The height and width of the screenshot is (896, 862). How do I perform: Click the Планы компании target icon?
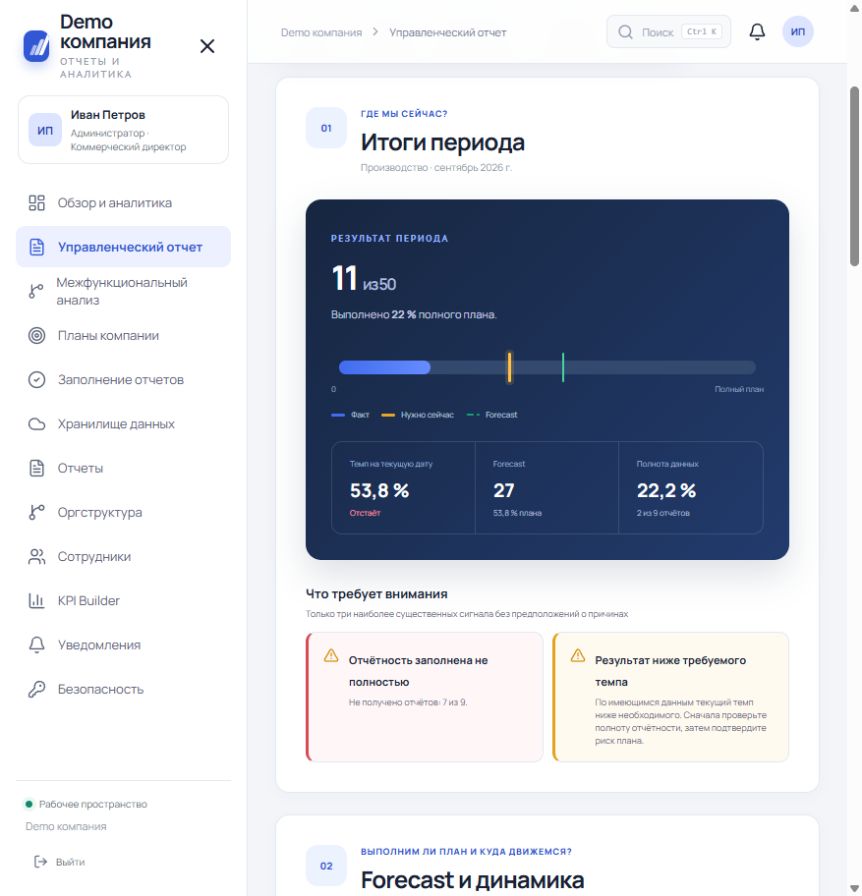point(37,335)
